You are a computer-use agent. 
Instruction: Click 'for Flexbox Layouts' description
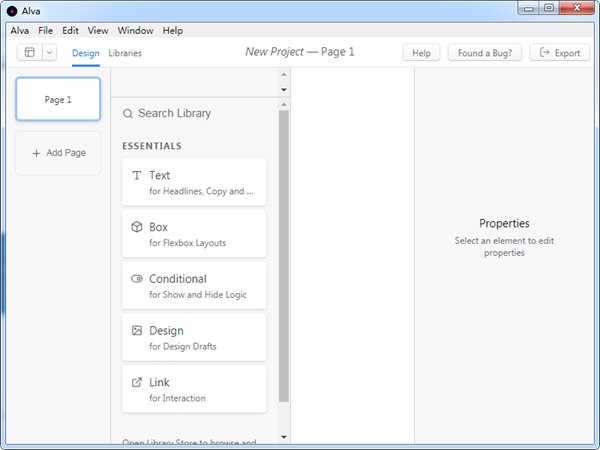(188, 243)
